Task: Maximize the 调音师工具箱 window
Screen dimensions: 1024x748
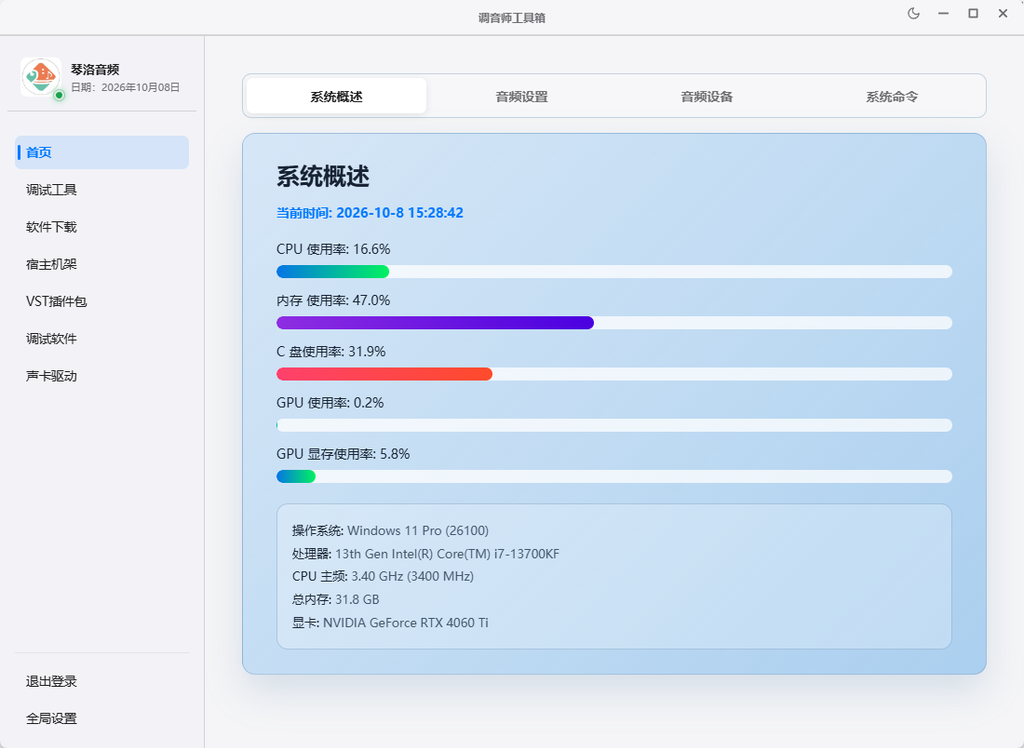Action: (x=973, y=14)
